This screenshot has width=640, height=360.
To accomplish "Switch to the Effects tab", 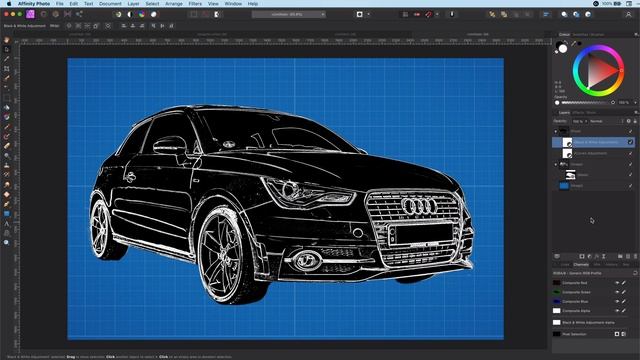I will 578,113.
